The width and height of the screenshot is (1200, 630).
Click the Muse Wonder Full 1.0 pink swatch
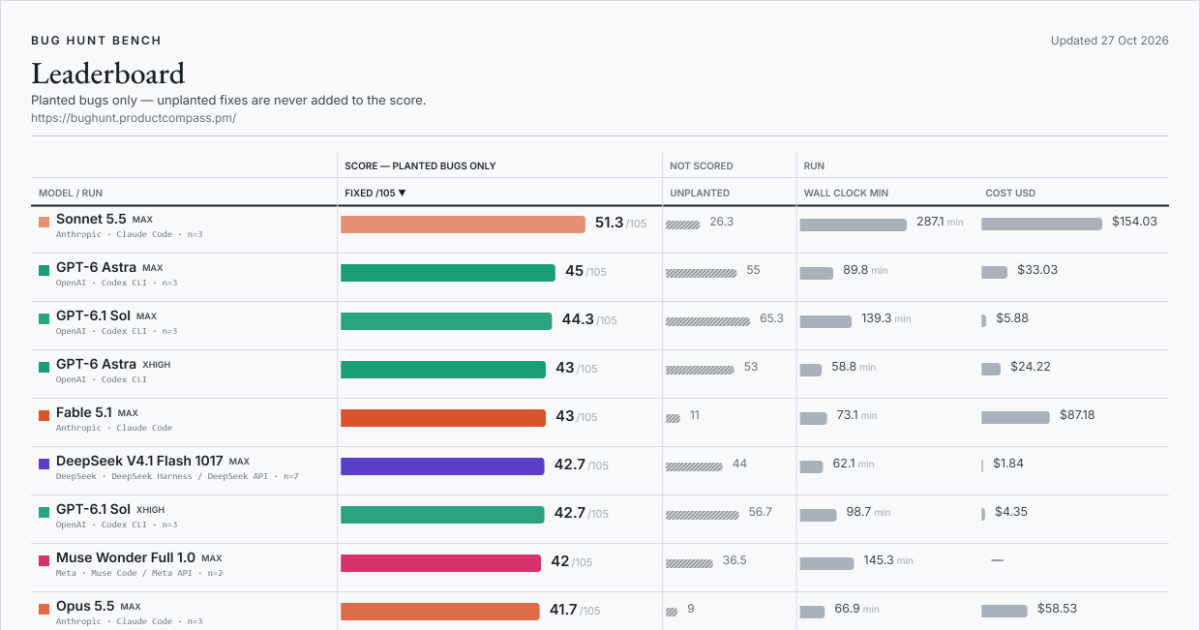click(44, 561)
